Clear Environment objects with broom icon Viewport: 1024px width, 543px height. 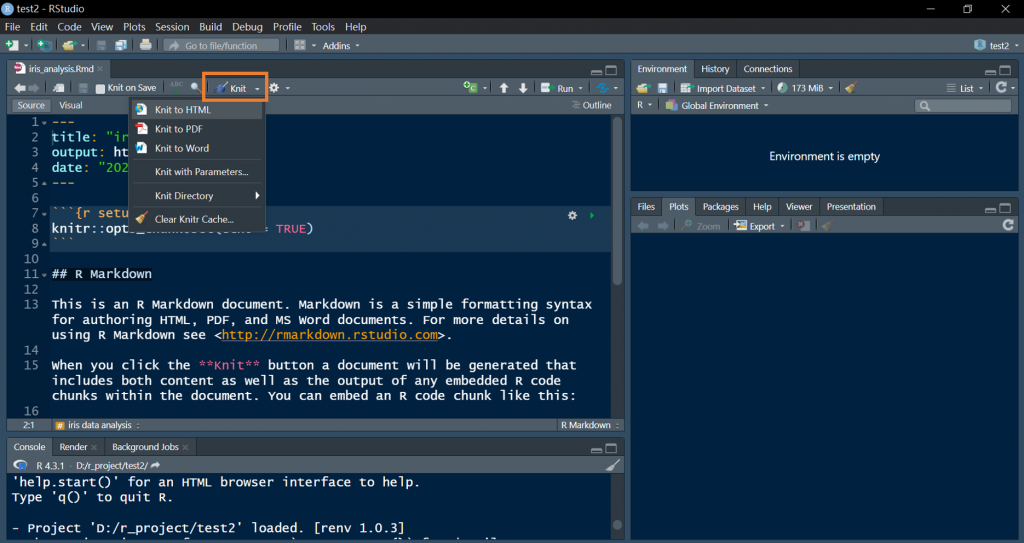click(x=850, y=88)
